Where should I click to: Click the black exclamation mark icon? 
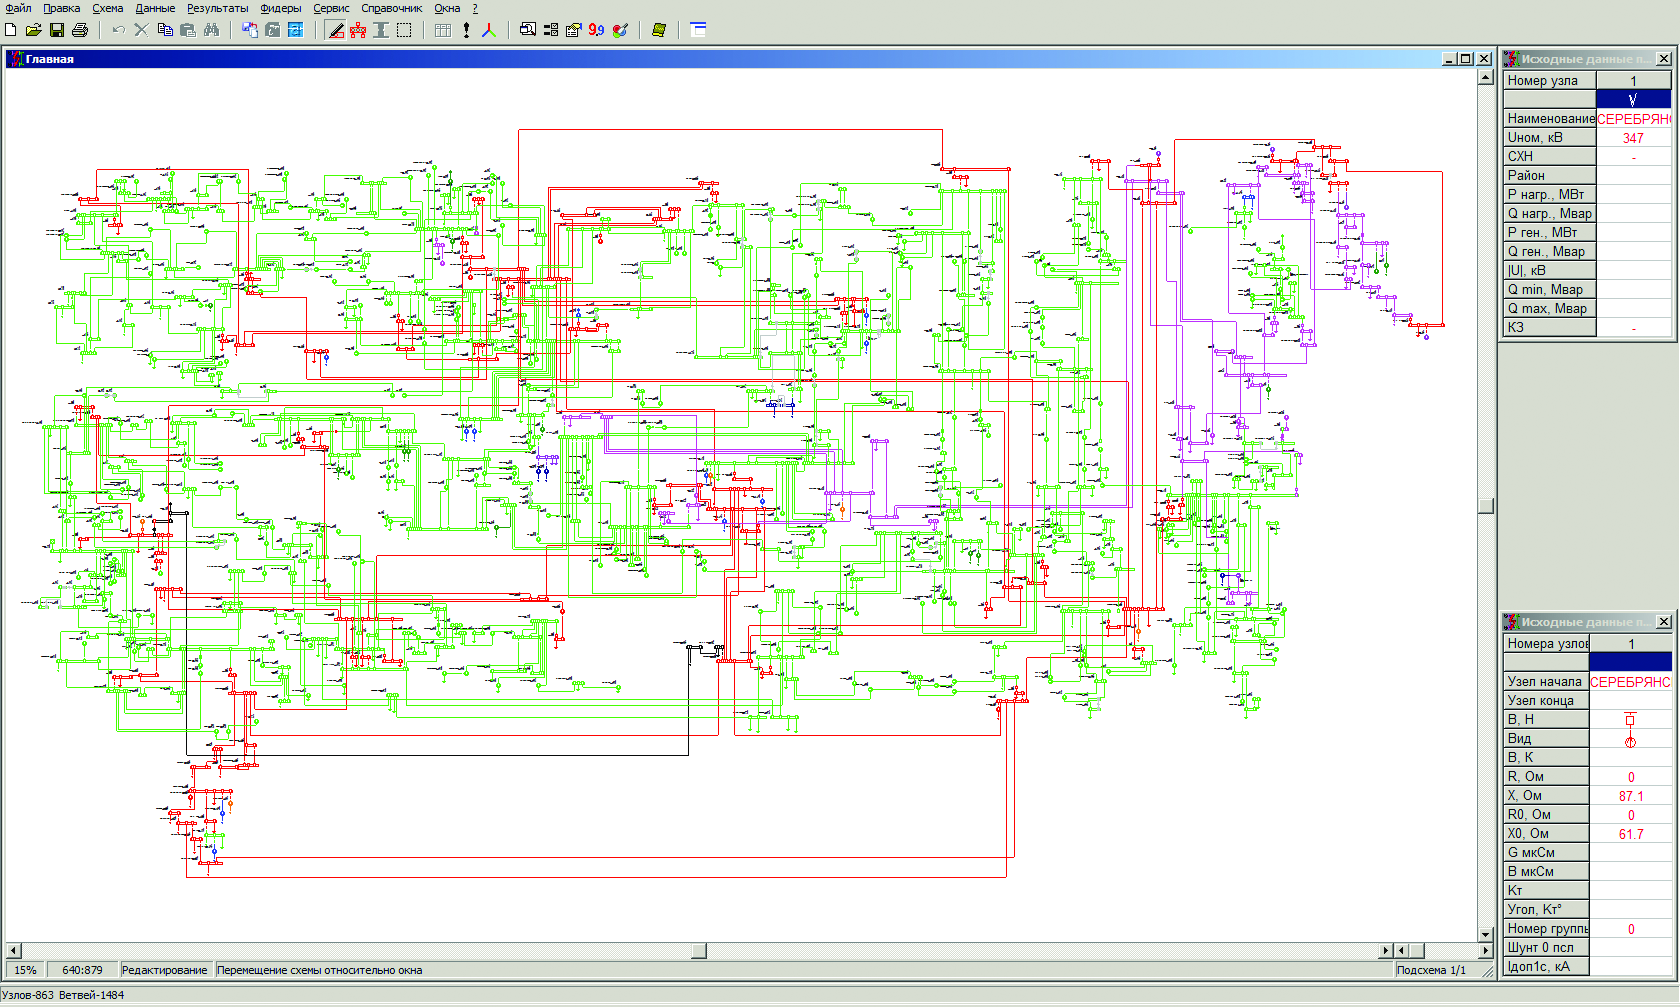pos(466,30)
